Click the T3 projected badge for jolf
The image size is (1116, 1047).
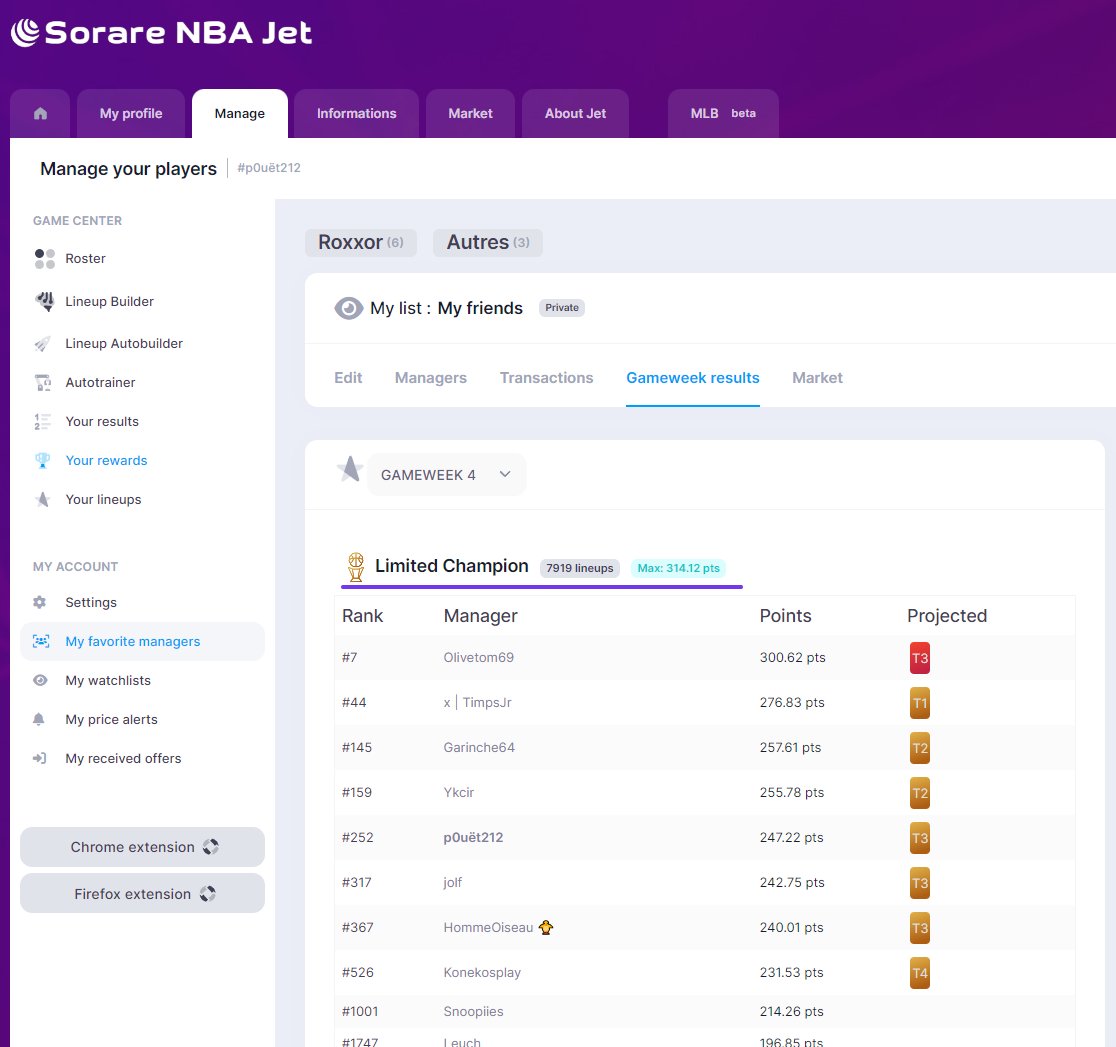pos(920,883)
